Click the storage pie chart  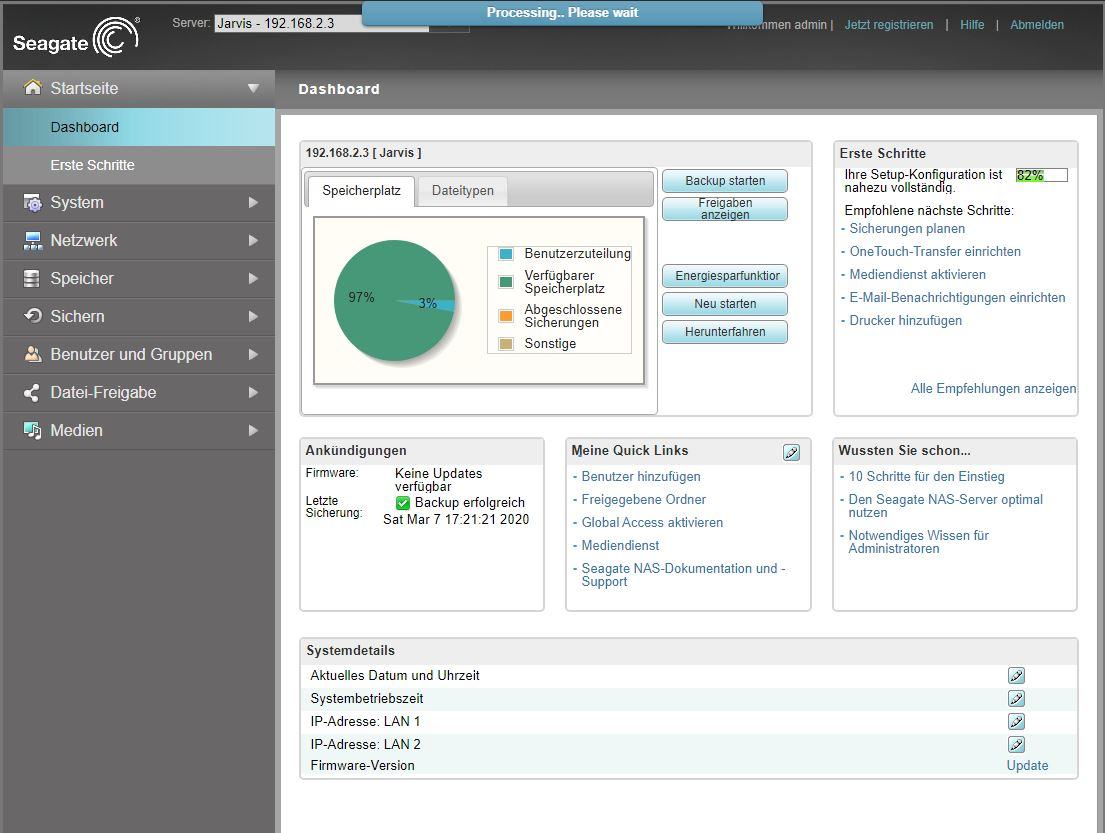[395, 301]
